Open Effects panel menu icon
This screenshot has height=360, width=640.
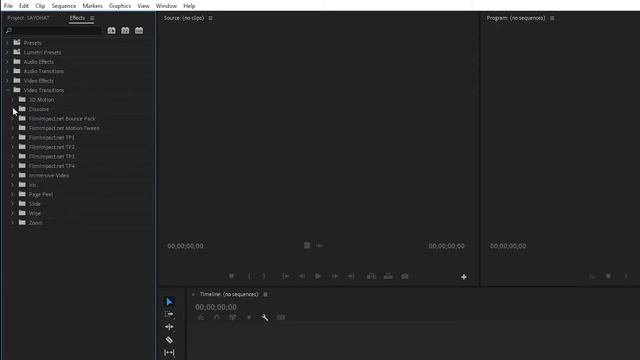[x=92, y=18]
